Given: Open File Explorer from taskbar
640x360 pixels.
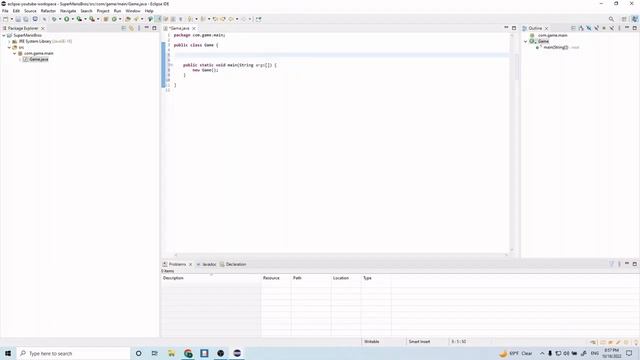Looking at the screenshot, I should [x=171, y=353].
